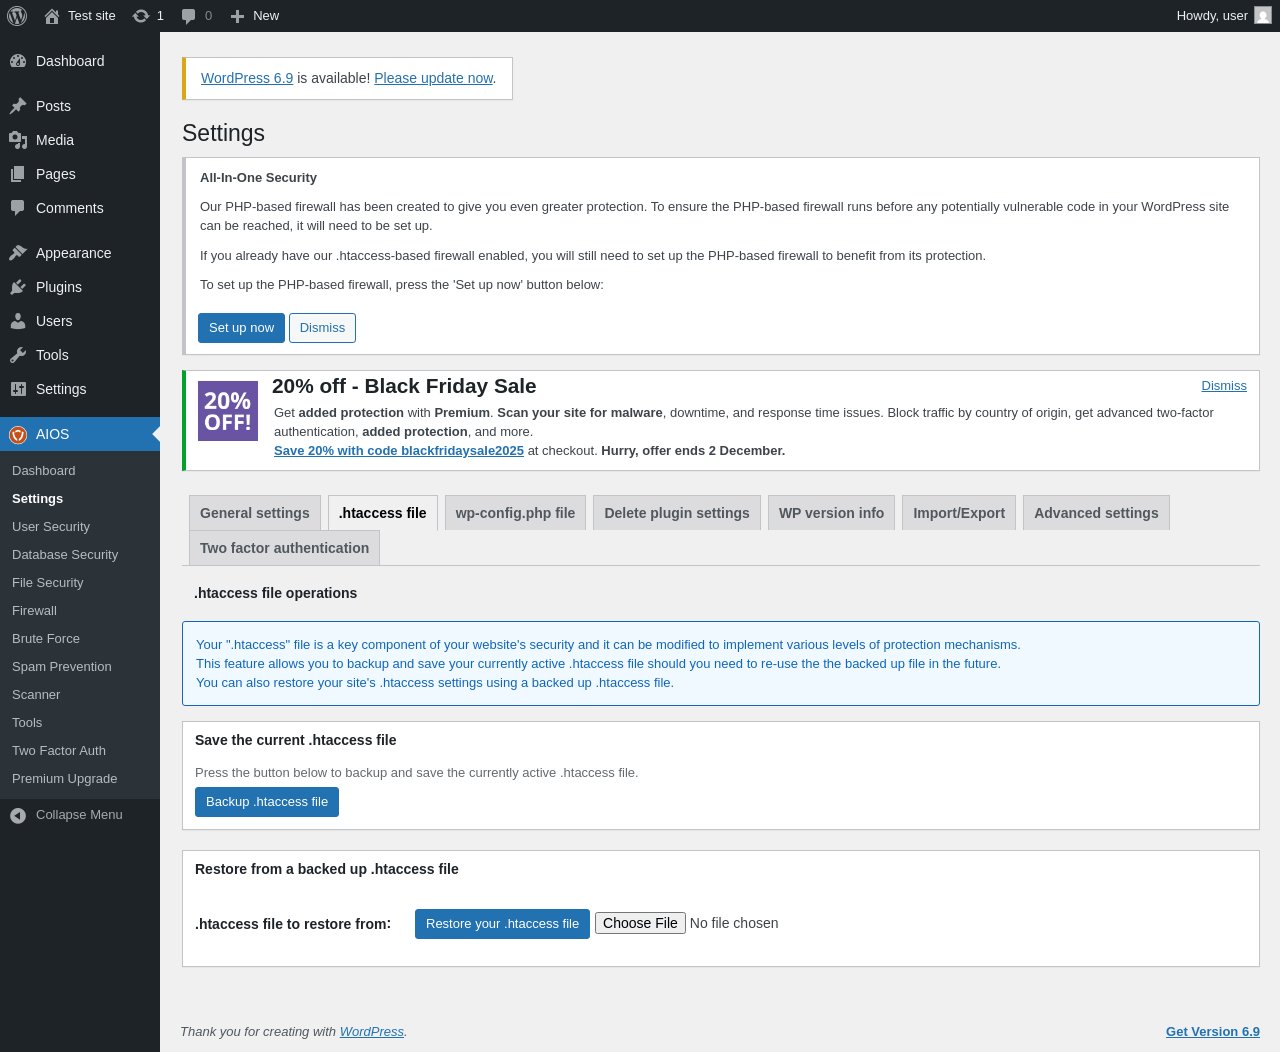Open the Test site home icon
The image size is (1280, 1052).
point(52,16)
